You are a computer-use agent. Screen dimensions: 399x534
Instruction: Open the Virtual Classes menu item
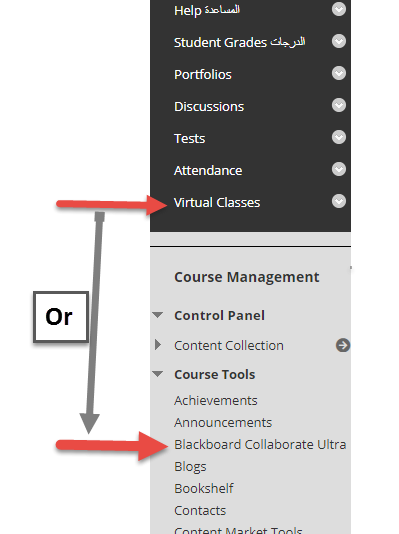(x=217, y=203)
